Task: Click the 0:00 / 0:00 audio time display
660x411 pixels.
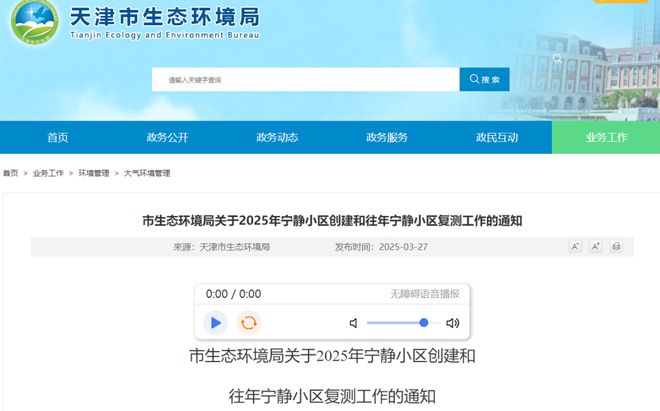Action: tap(233, 294)
